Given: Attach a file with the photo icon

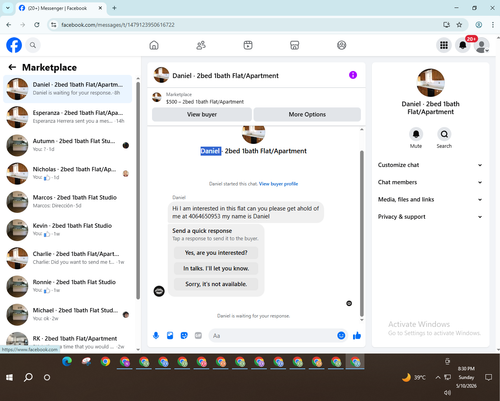Looking at the screenshot, I should point(170,335).
